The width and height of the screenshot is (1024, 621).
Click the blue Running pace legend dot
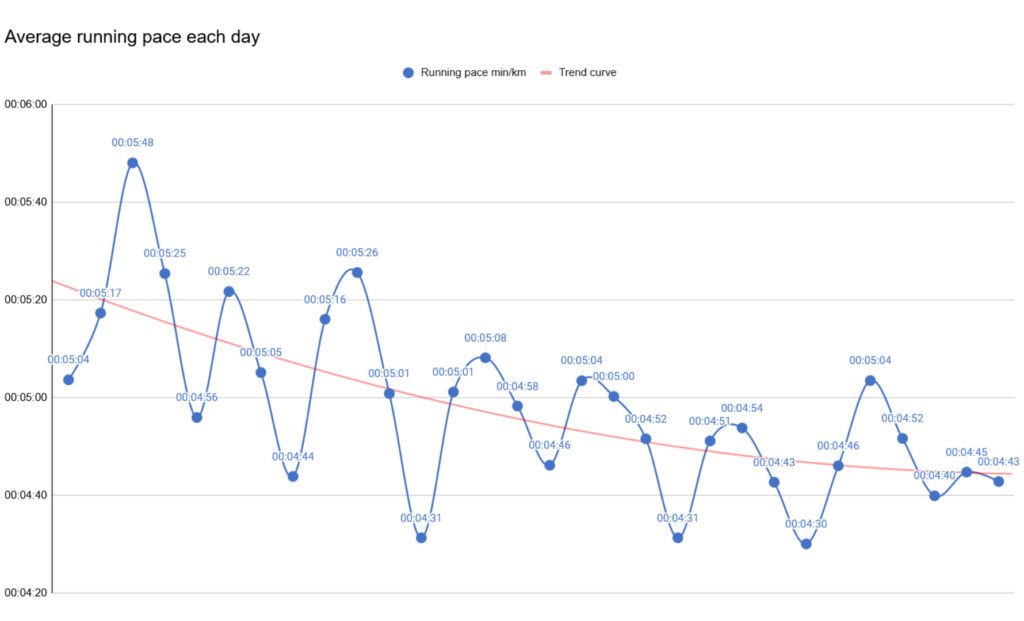(x=408, y=73)
